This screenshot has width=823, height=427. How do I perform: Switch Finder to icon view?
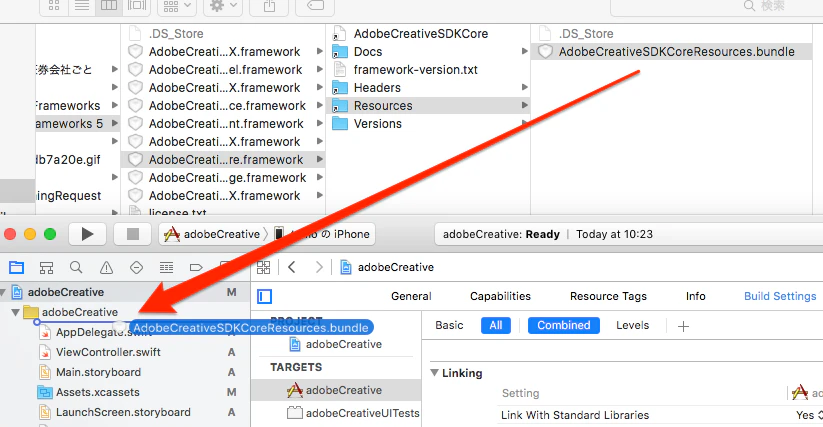pyautogui.click(x=54, y=6)
